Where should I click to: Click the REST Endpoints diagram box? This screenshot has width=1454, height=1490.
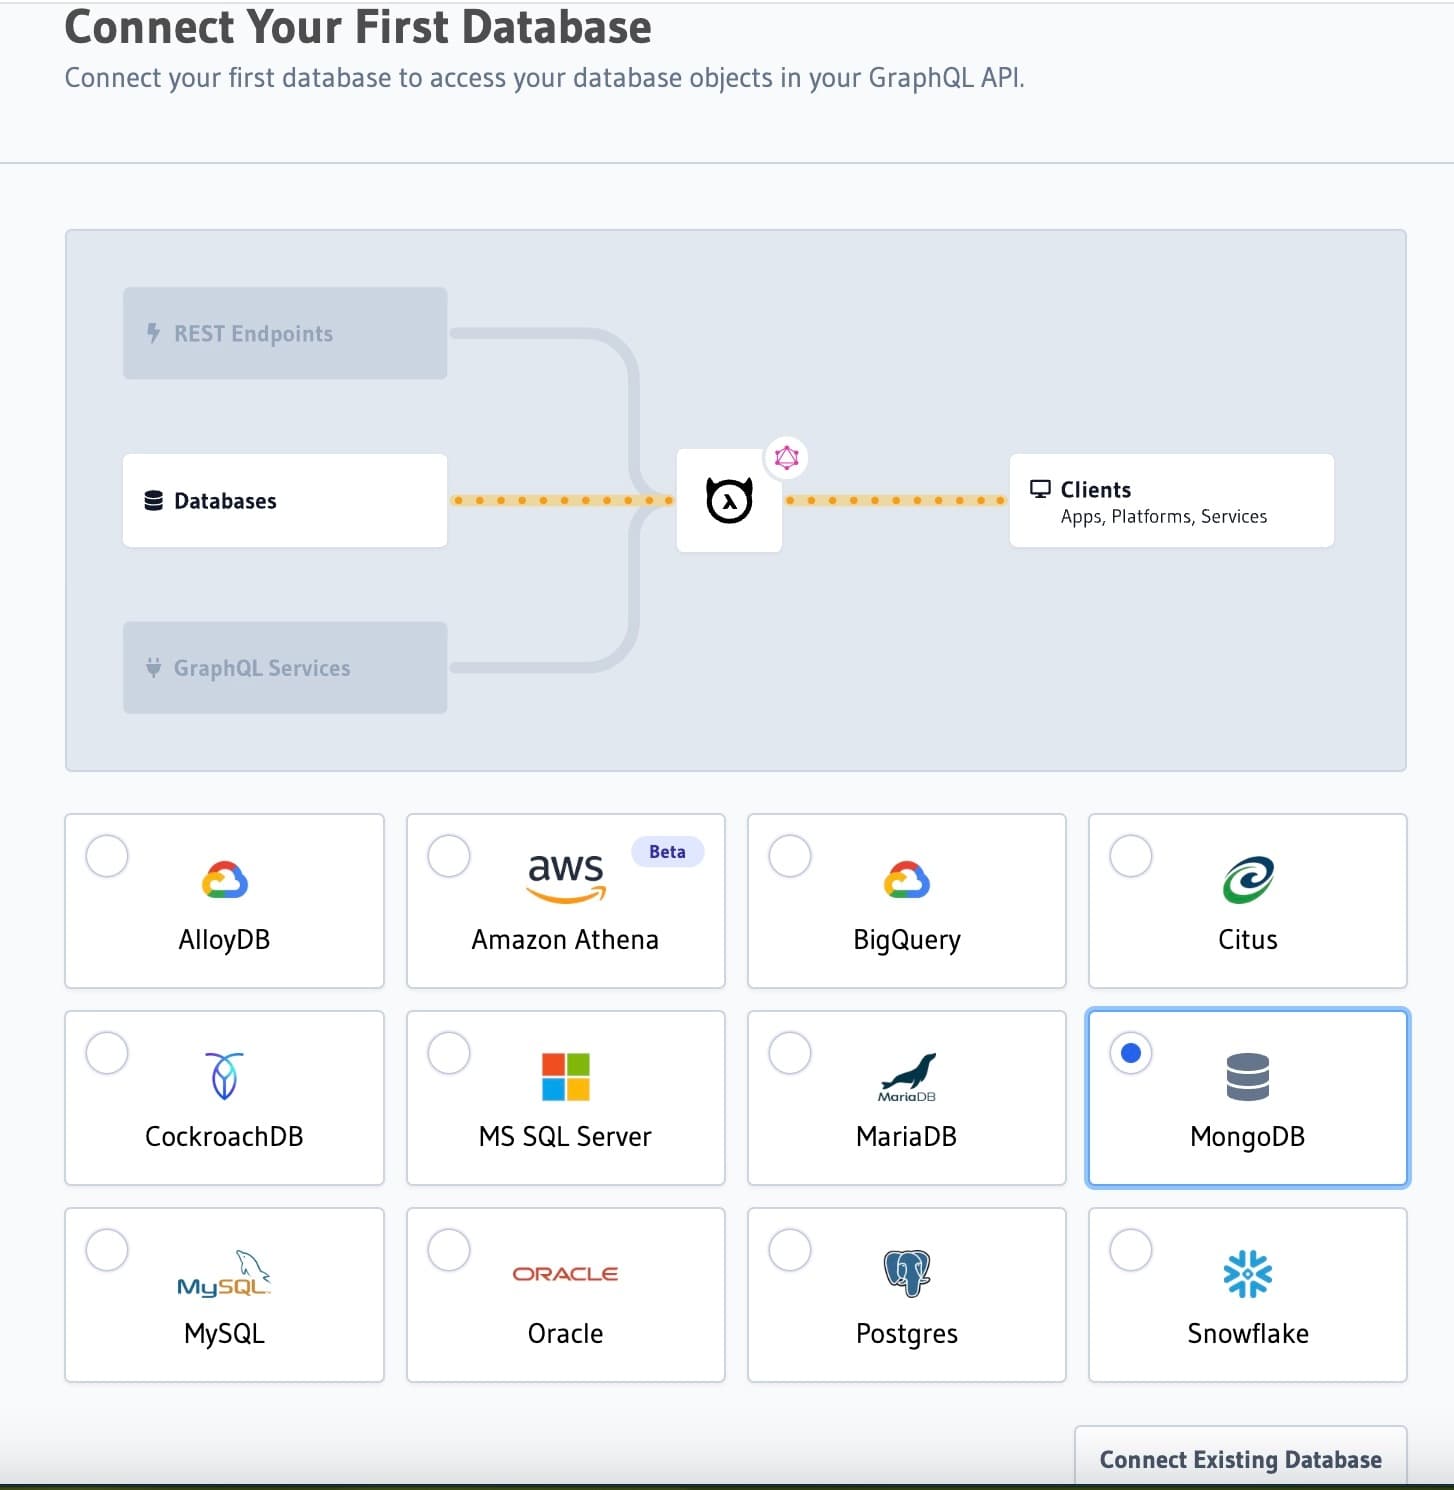[285, 334]
